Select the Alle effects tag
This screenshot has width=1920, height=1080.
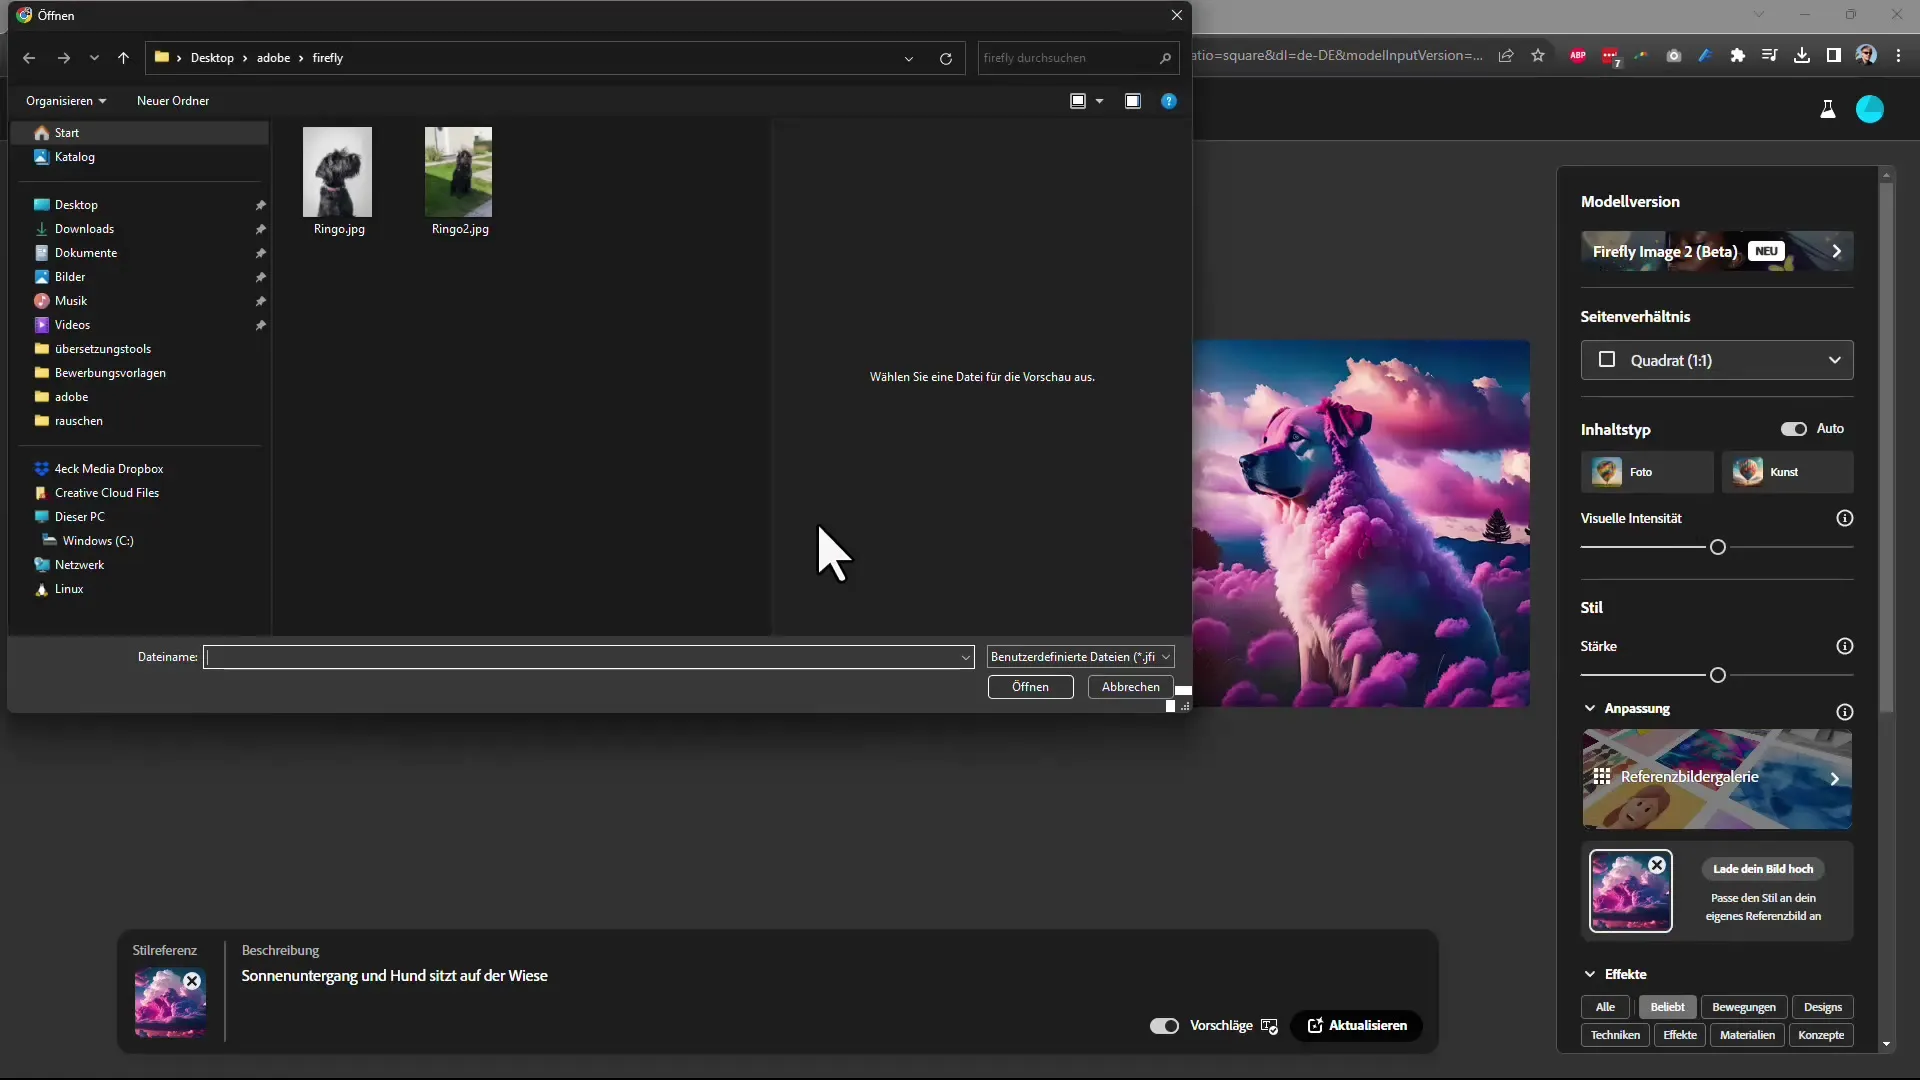click(x=1606, y=1006)
